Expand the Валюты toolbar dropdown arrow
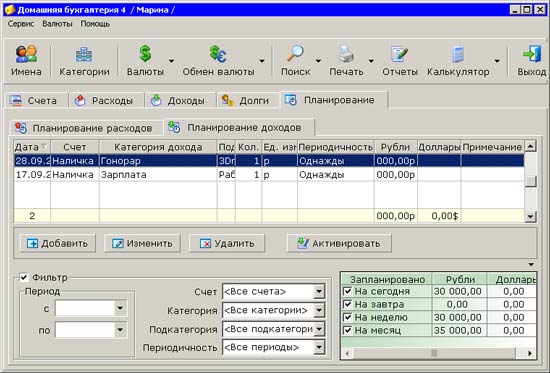Viewport: 550px width, 373px height. (x=171, y=61)
